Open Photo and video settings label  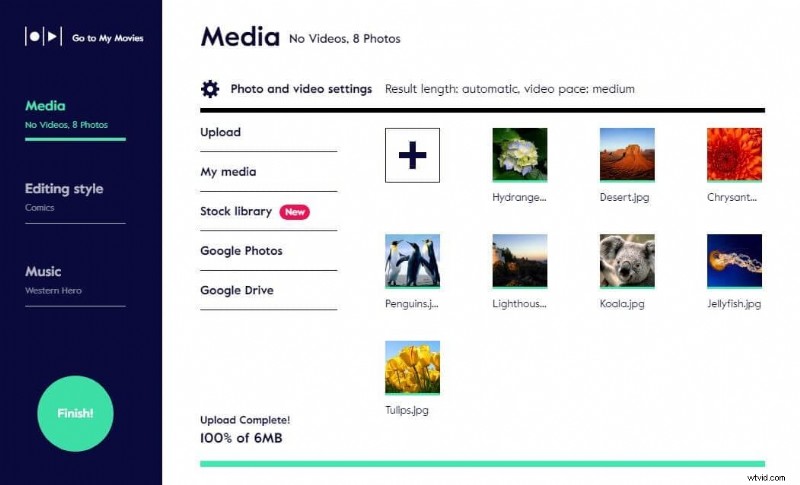pos(301,89)
